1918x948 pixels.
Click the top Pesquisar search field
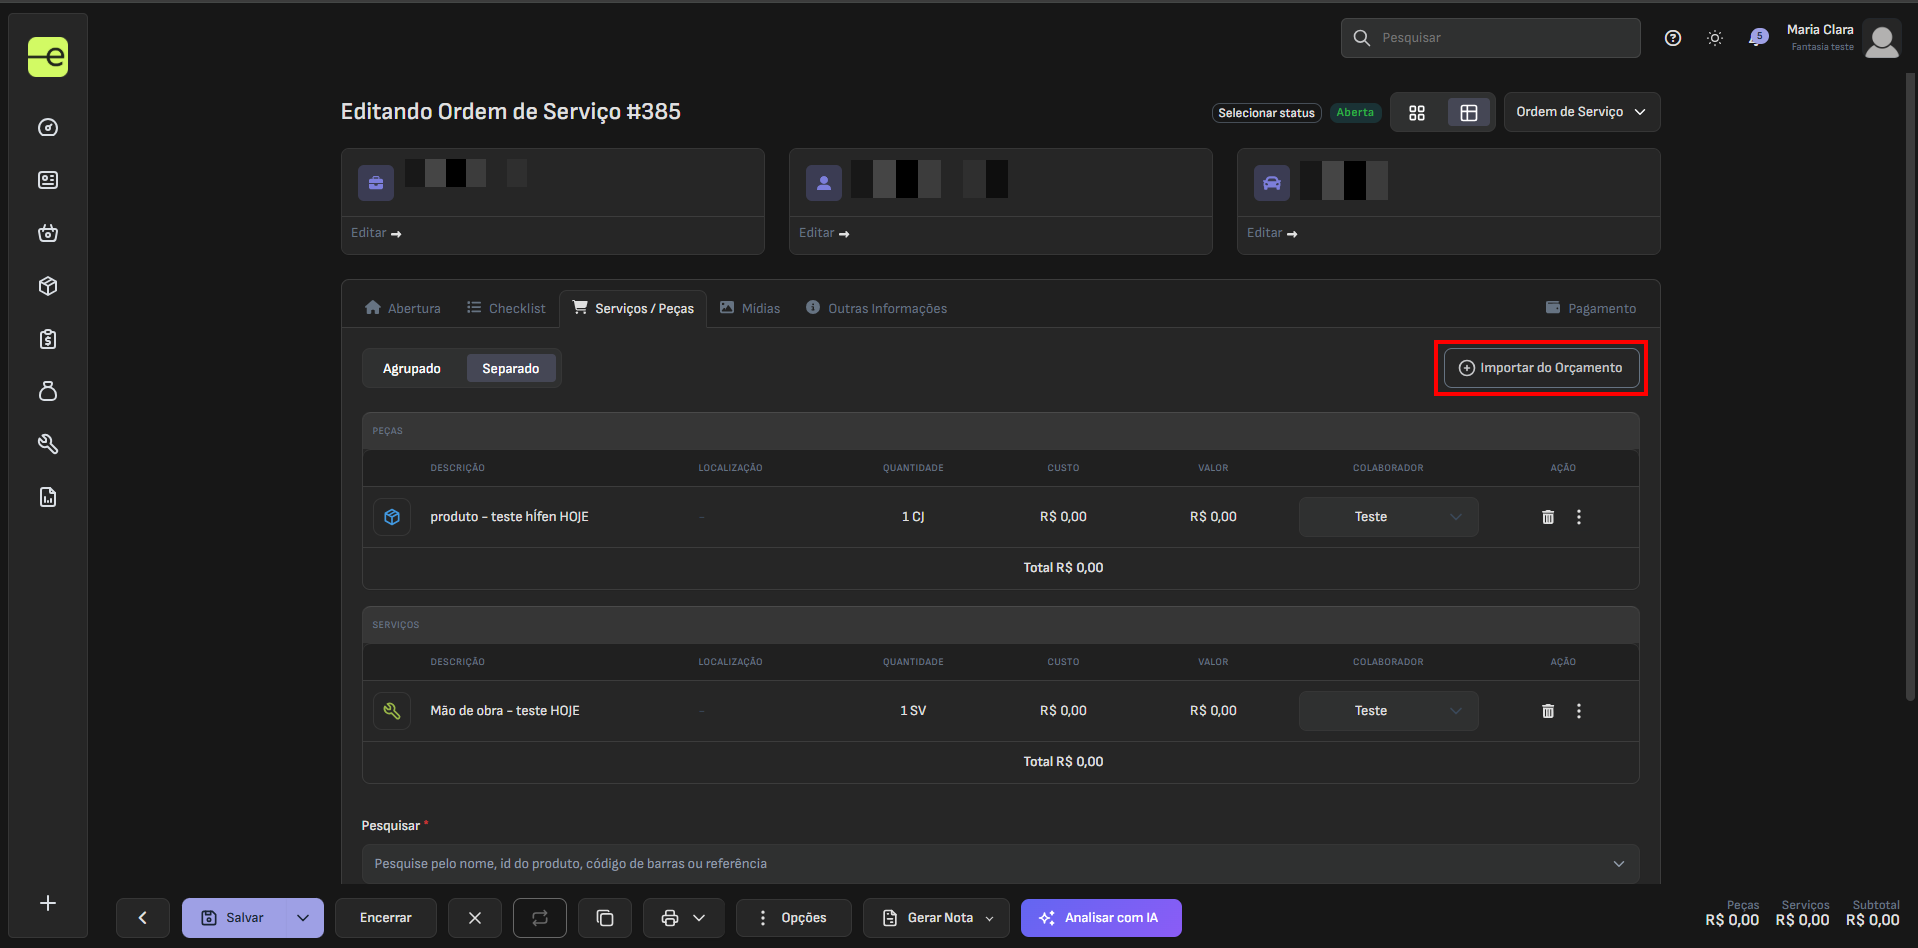pyautogui.click(x=1490, y=38)
